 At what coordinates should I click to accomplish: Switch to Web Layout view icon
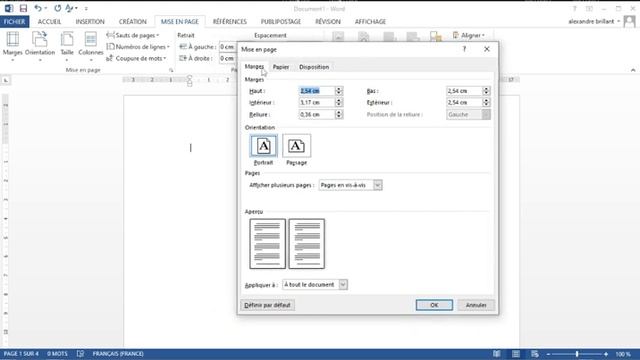(535, 354)
